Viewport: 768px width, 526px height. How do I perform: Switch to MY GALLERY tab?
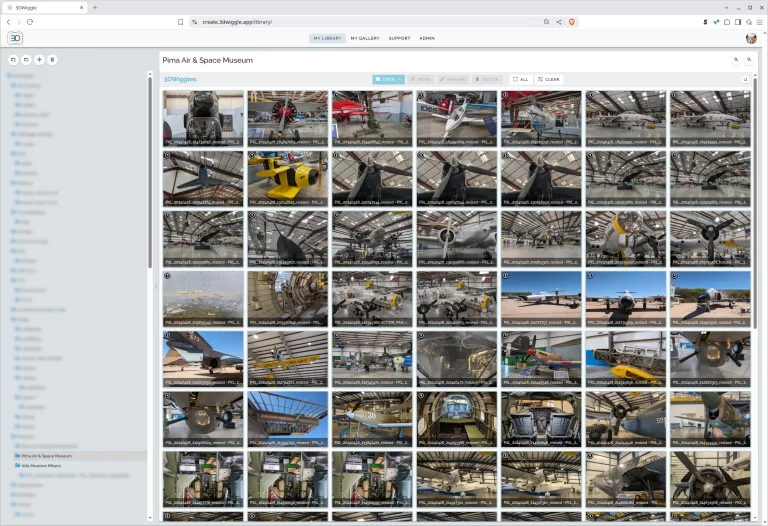pos(365,38)
